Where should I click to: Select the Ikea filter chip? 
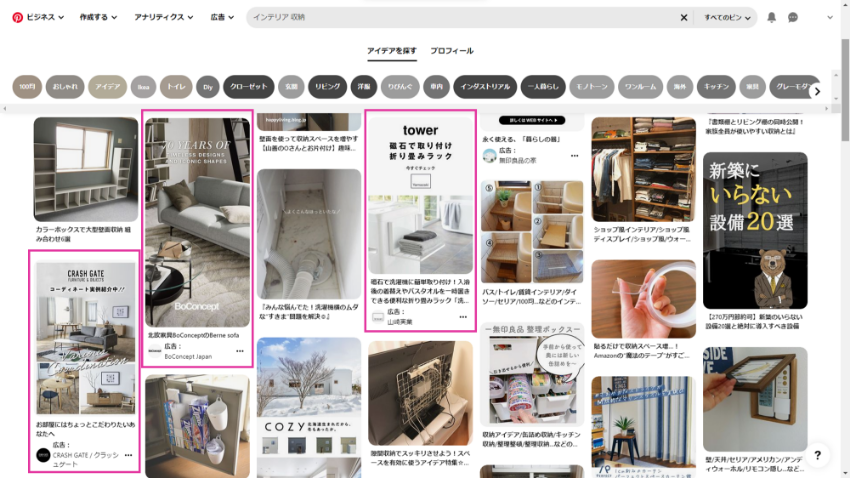[143, 87]
